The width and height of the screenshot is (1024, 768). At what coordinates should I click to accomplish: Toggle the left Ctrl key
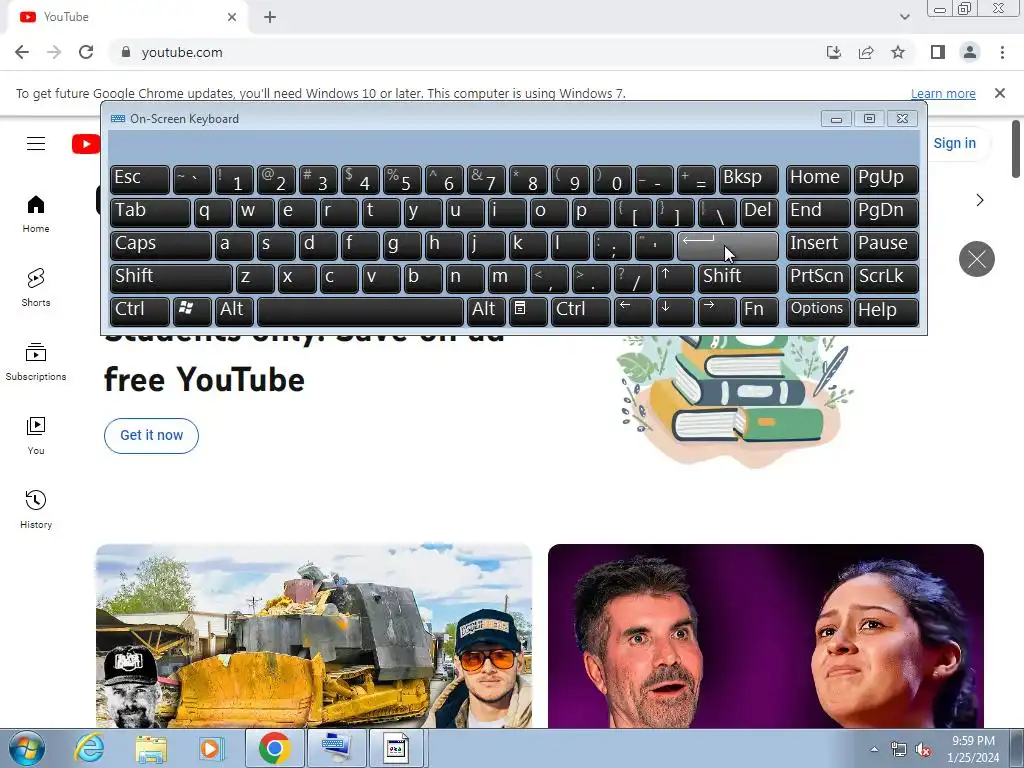[140, 311]
